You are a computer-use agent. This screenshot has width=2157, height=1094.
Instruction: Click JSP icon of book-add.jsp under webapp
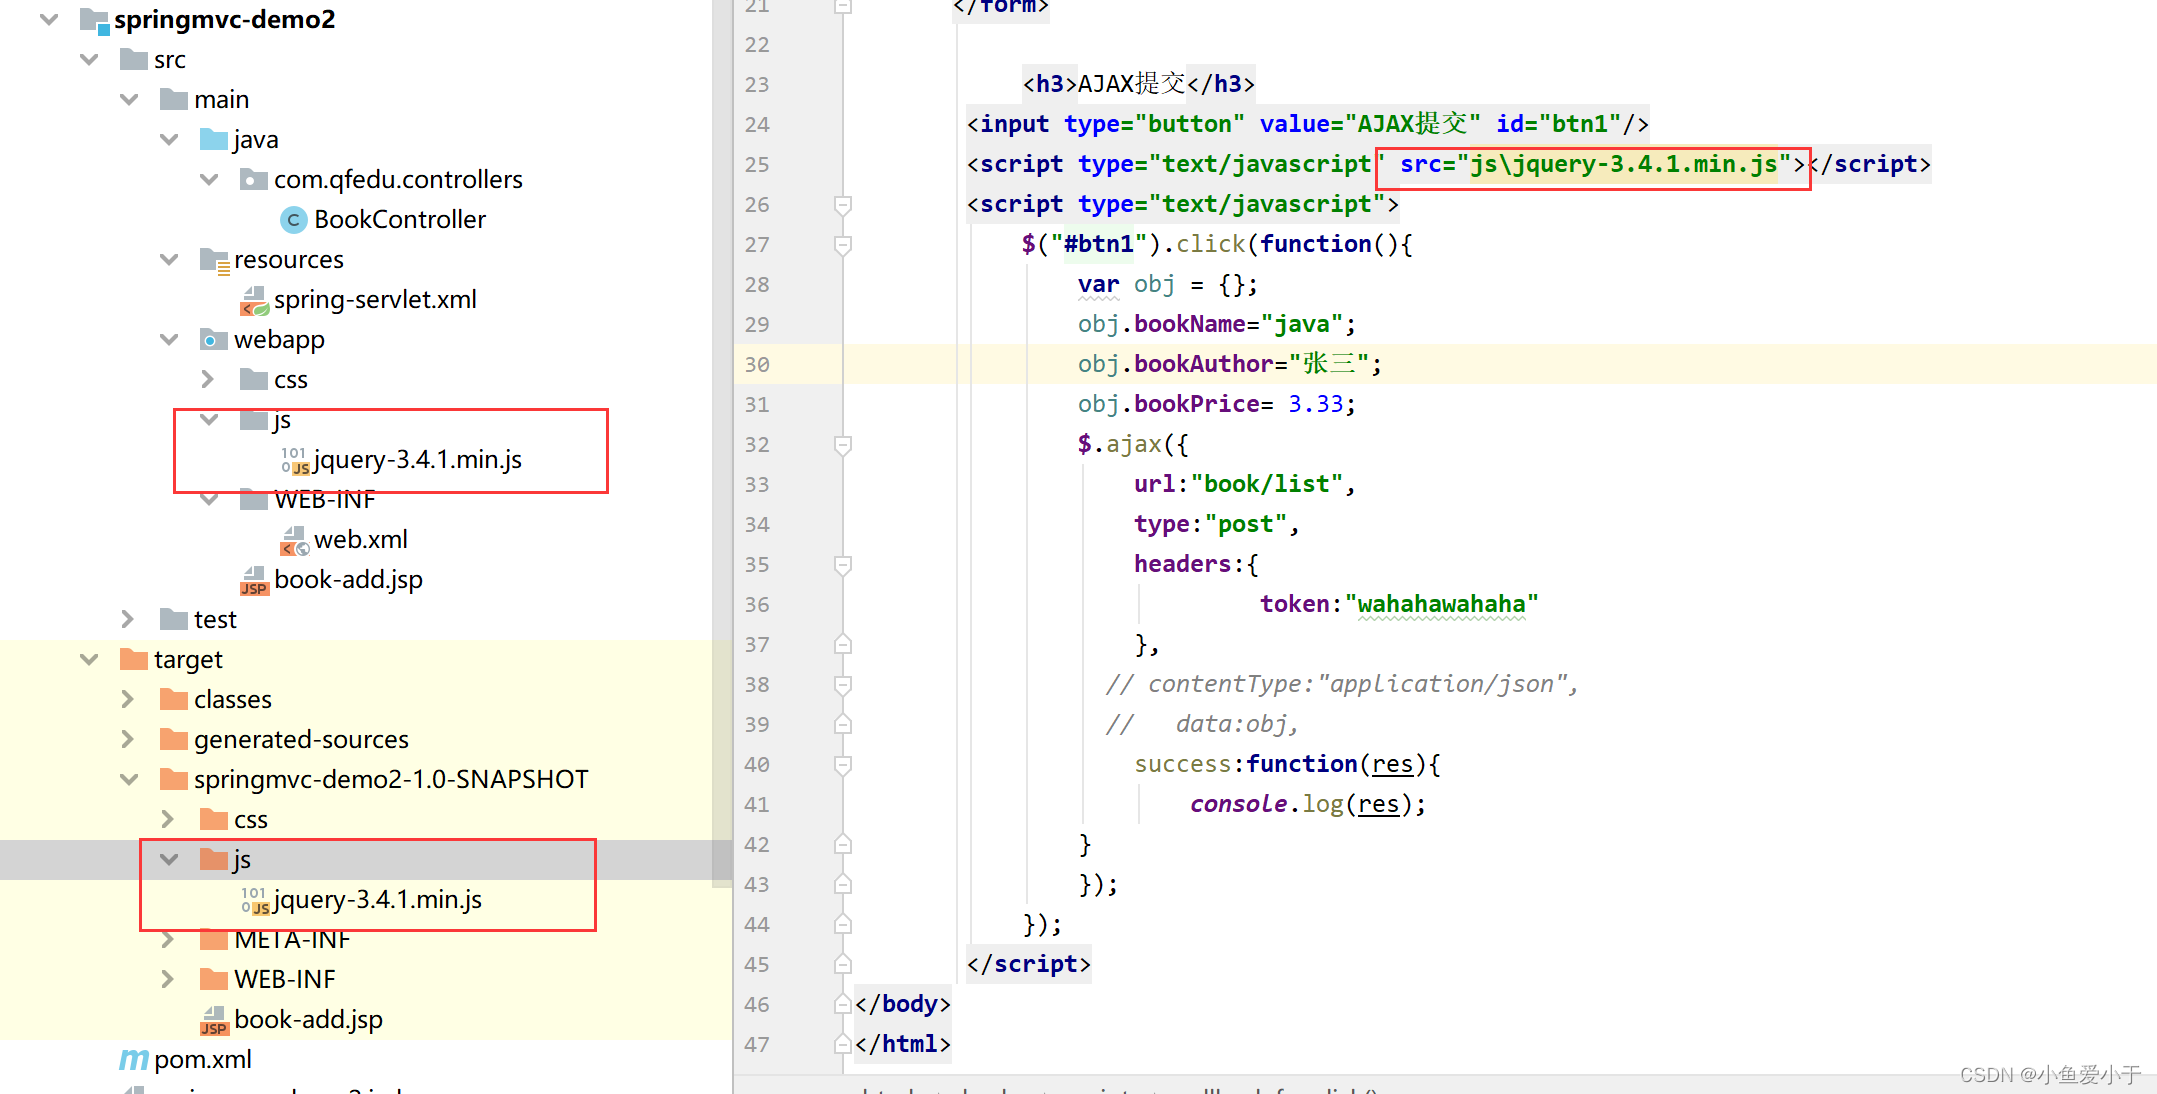point(254,581)
